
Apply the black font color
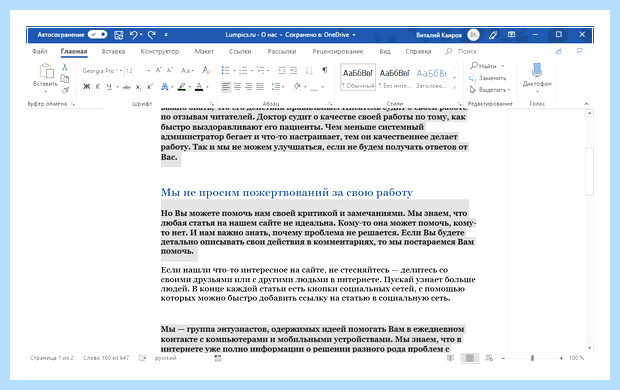(199, 87)
